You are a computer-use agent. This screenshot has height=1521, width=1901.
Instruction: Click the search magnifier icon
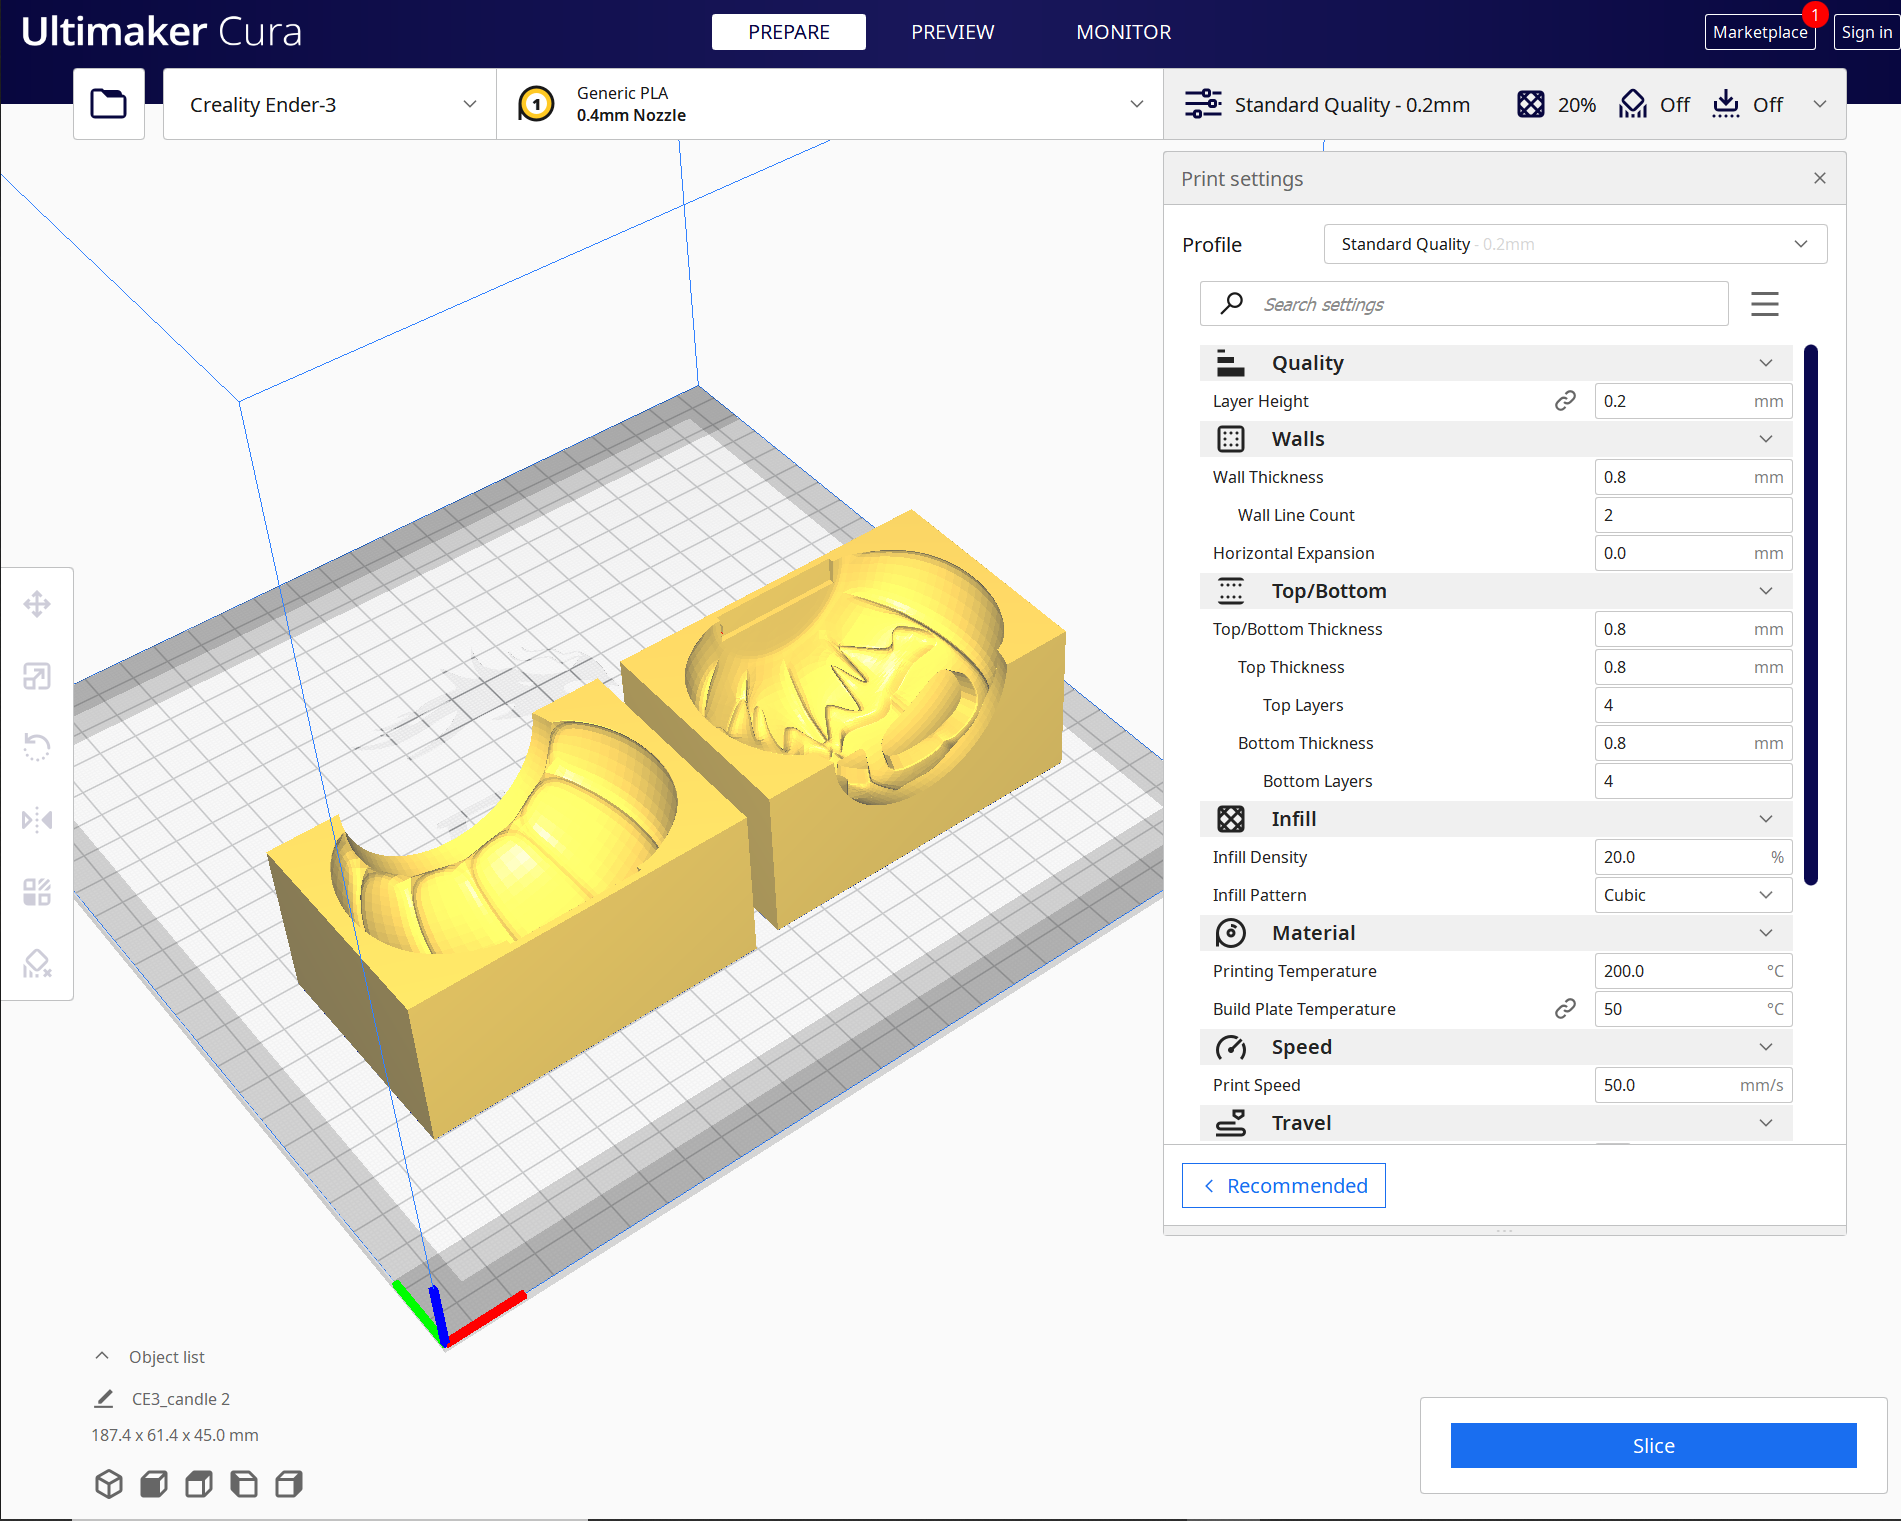pos(1232,303)
